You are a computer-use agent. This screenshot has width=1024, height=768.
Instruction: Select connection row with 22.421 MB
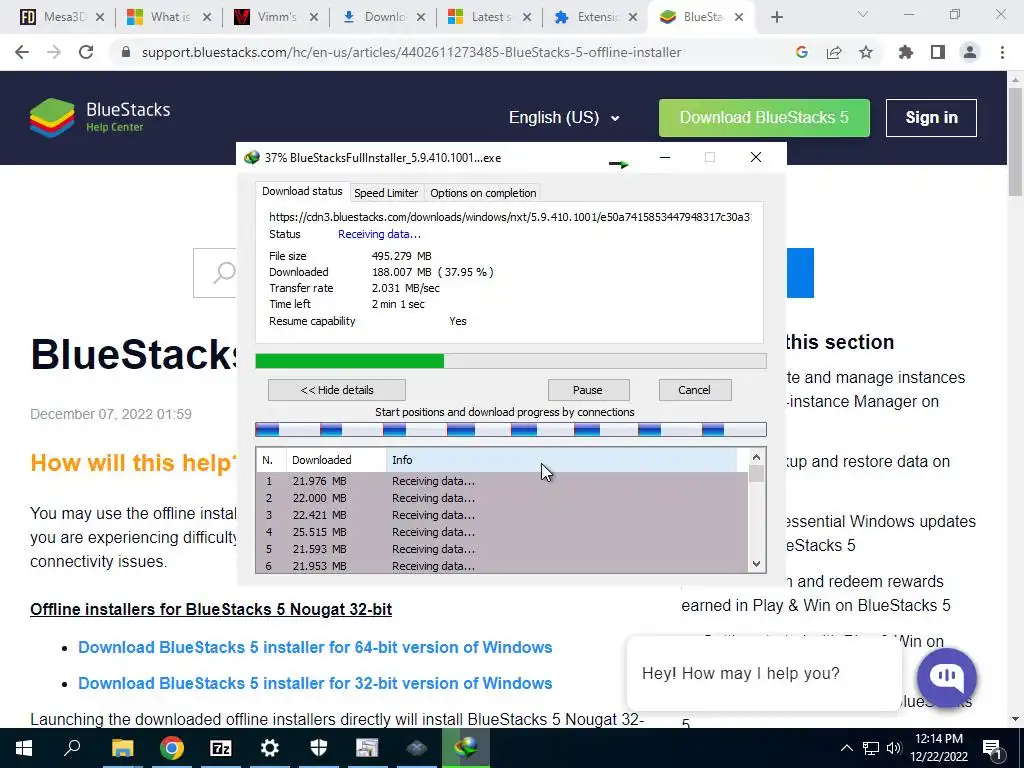[x=502, y=515]
